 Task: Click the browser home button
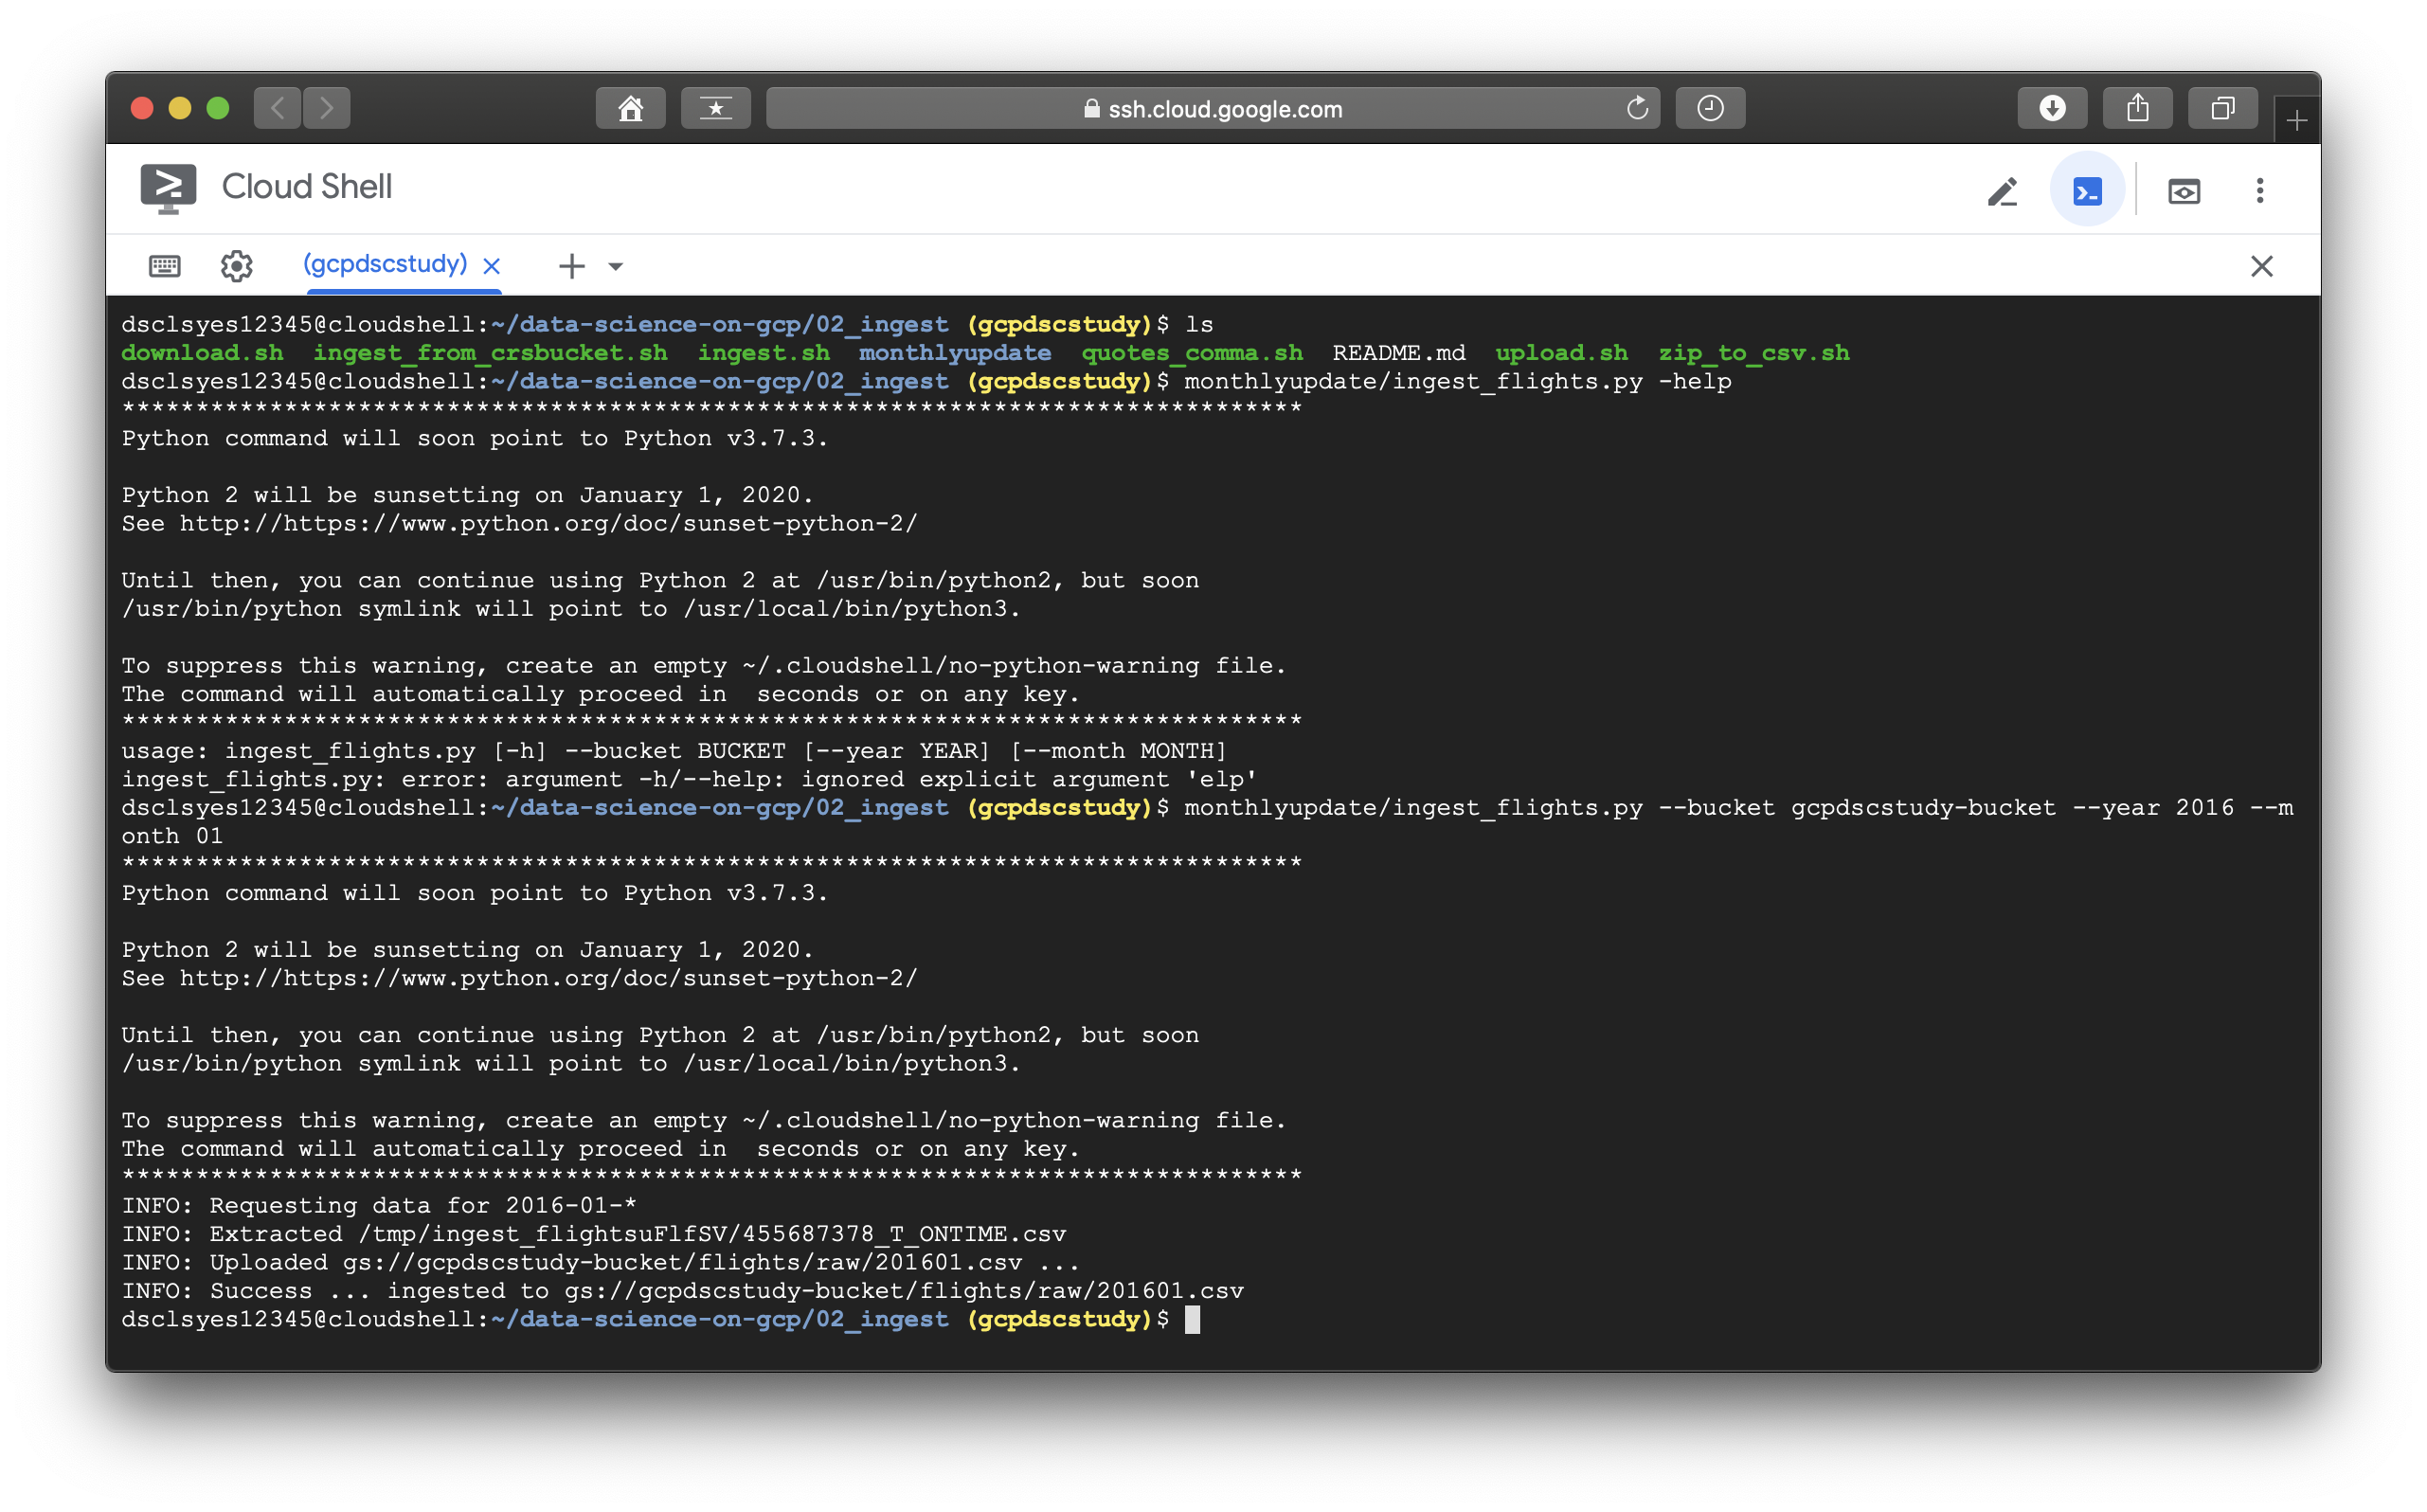click(x=631, y=108)
